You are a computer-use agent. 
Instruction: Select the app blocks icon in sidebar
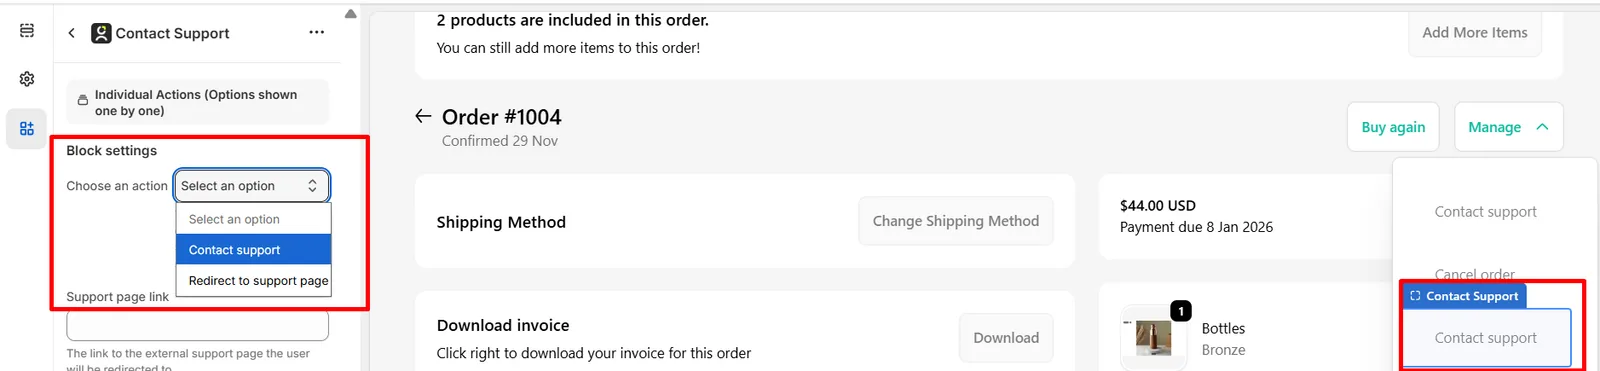(27, 128)
